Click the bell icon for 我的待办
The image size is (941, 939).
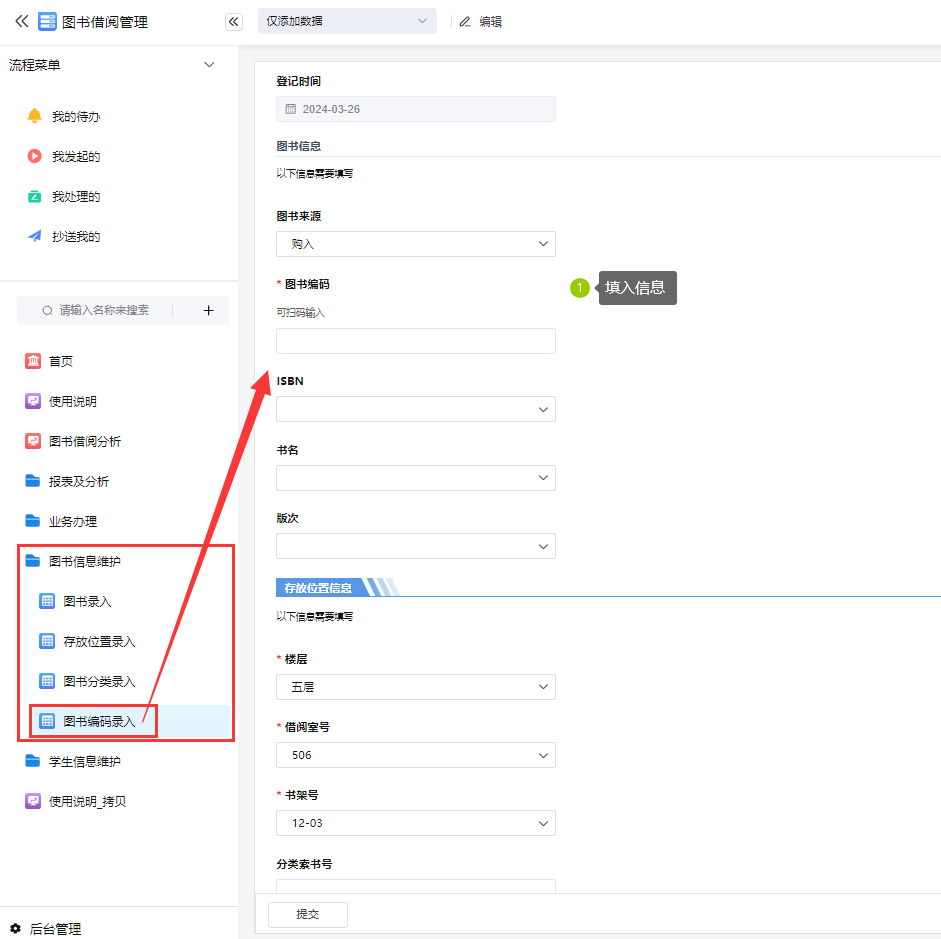pyautogui.click(x=35, y=116)
